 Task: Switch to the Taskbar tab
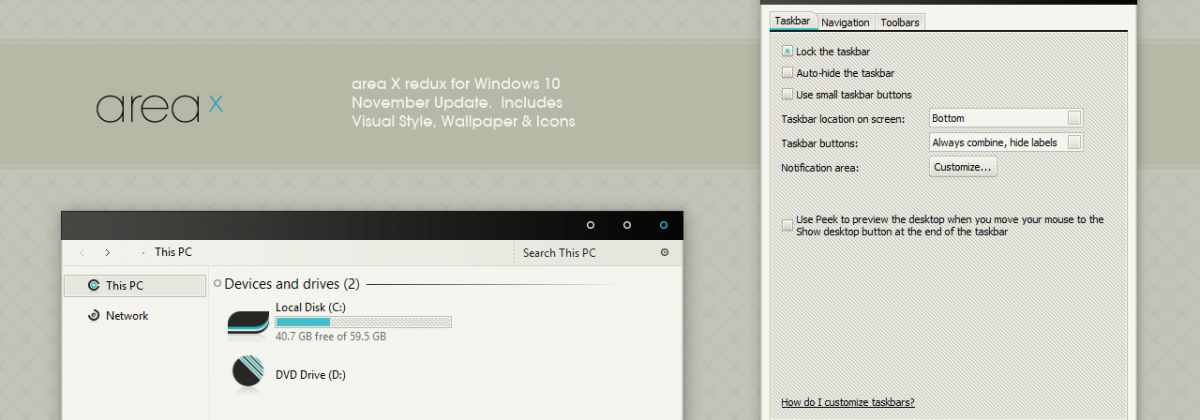click(792, 22)
